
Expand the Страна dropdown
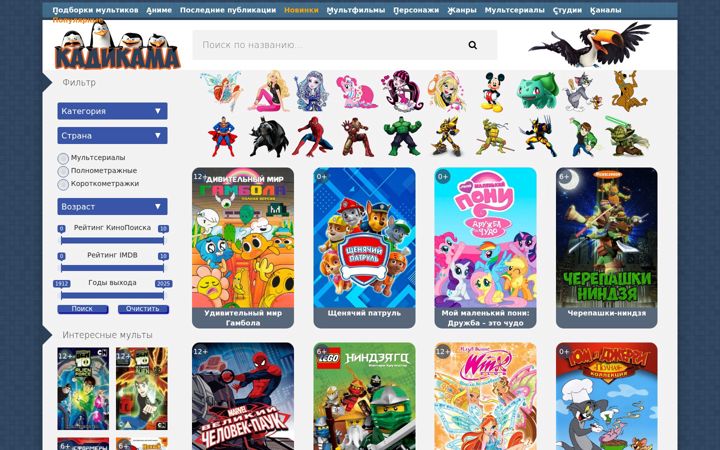pos(112,136)
